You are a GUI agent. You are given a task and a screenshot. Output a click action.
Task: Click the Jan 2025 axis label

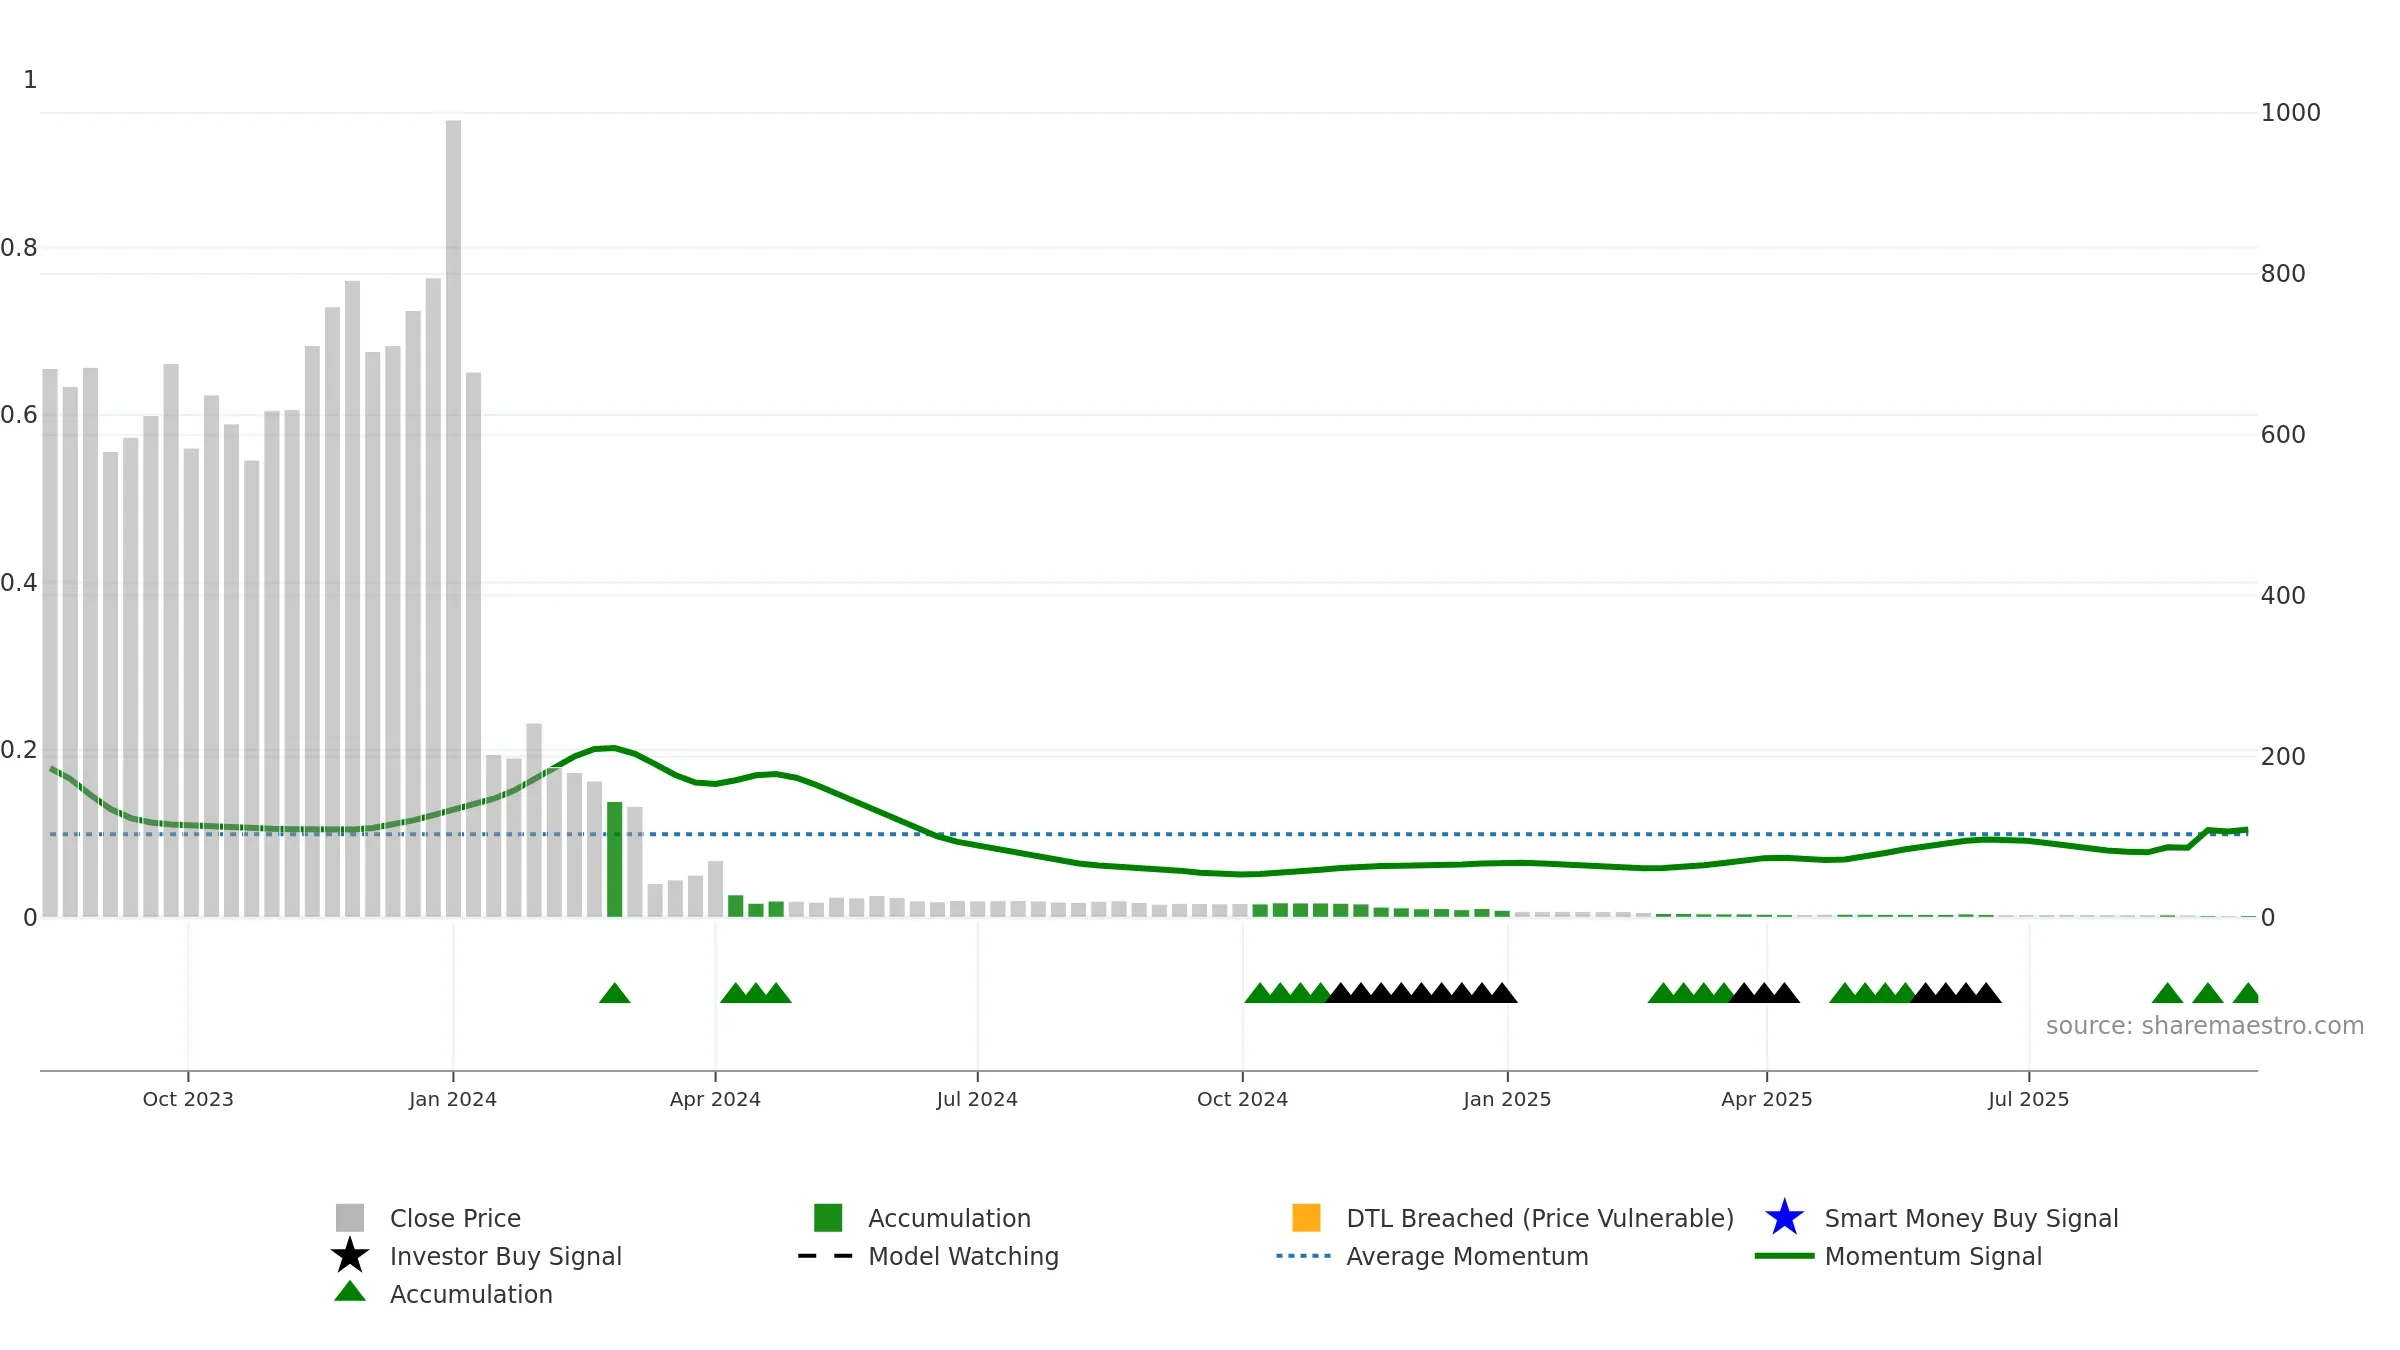(1507, 1099)
